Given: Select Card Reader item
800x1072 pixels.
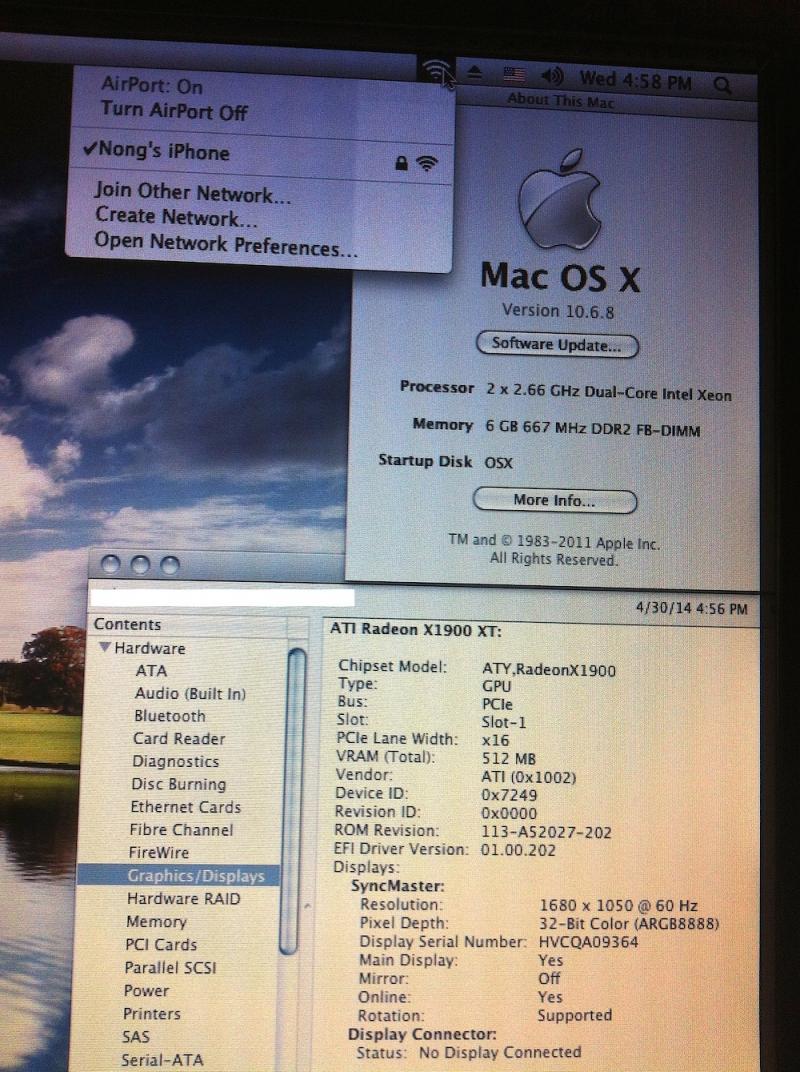Looking at the screenshot, I should pos(179,738).
